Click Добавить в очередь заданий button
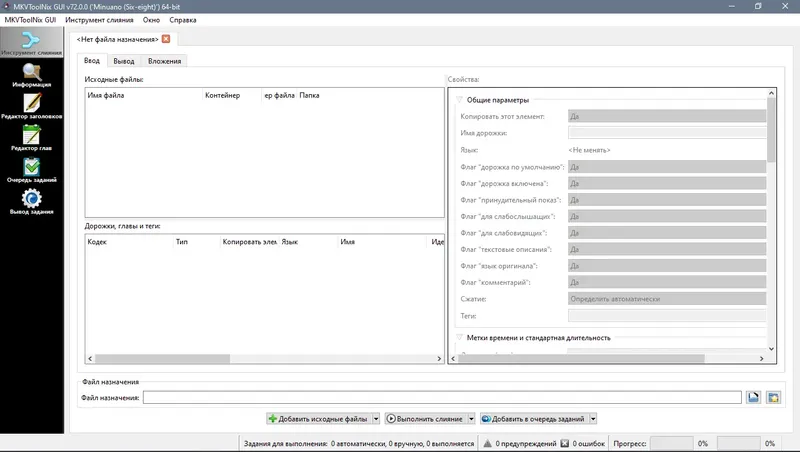The image size is (800, 452). pyautogui.click(x=534, y=419)
